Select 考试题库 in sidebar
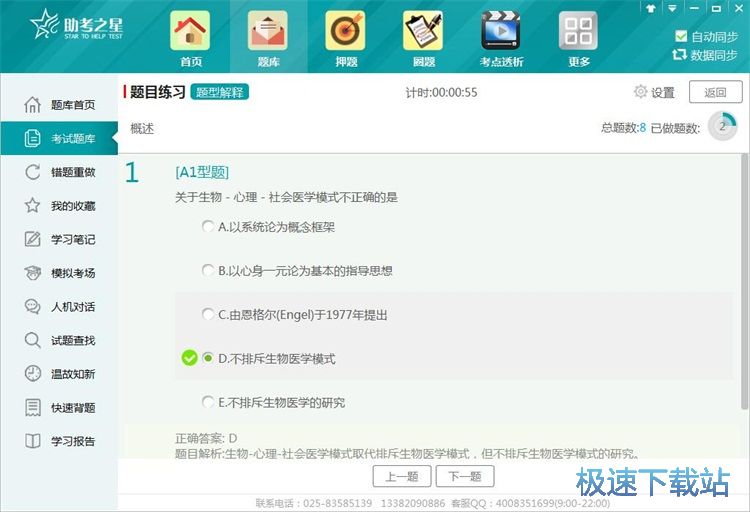Viewport: 750px width, 512px height. coord(59,138)
